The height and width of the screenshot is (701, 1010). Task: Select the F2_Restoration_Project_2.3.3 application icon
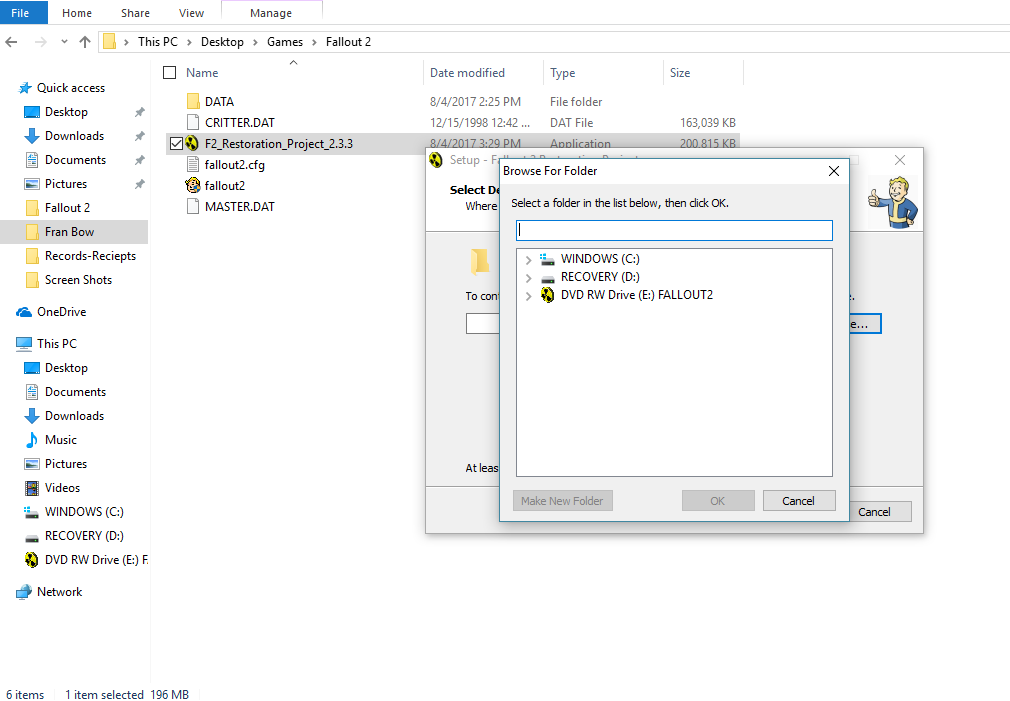tap(192, 143)
